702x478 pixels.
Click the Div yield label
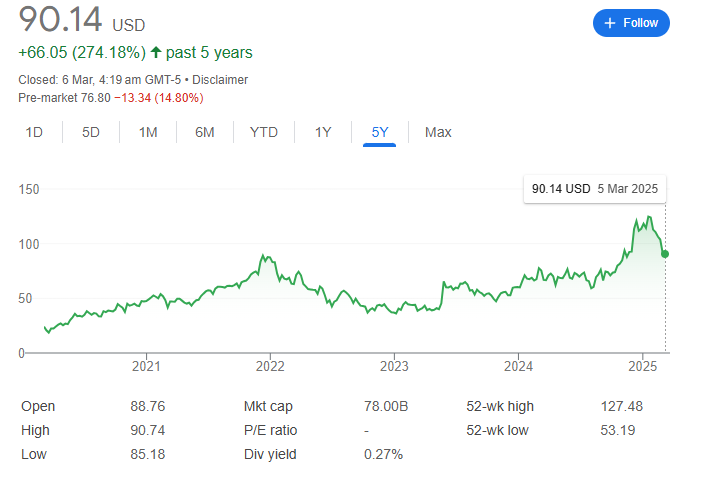[x=270, y=454]
